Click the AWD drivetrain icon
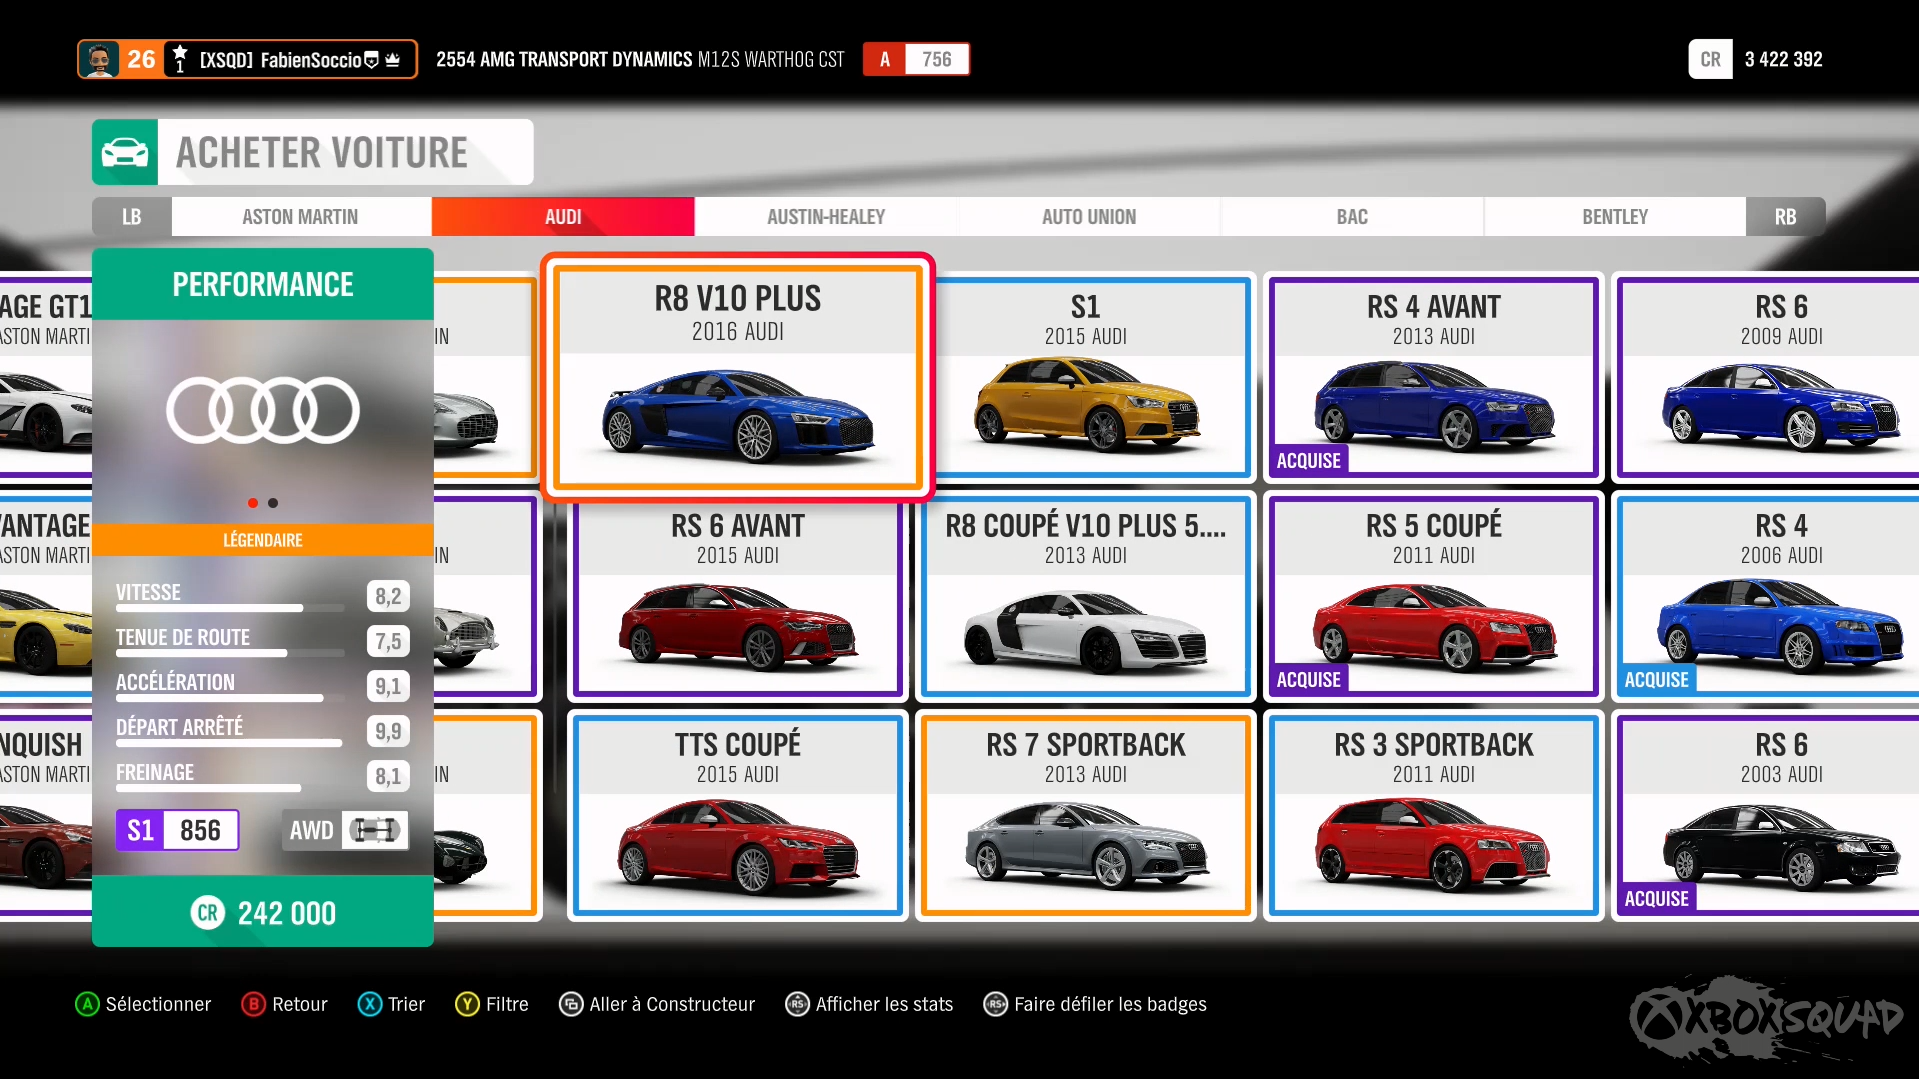This screenshot has height=1079, width=1919. point(375,830)
